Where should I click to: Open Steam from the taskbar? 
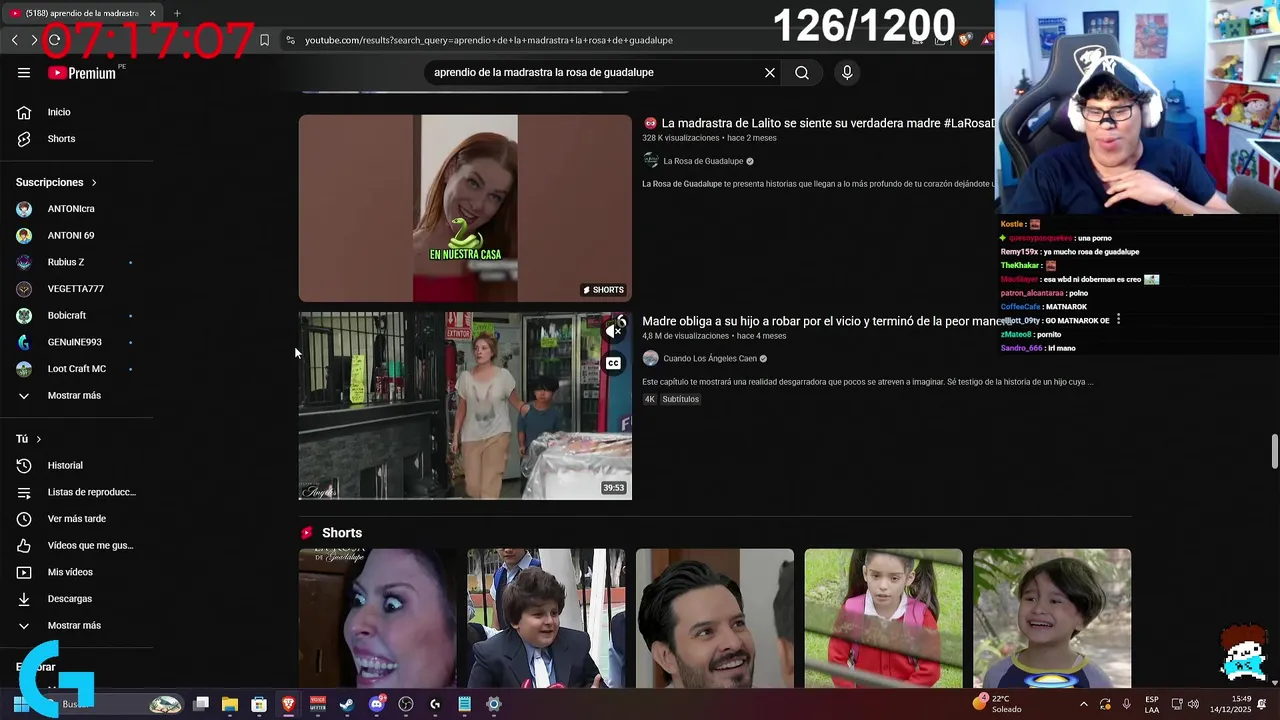pos(346,704)
